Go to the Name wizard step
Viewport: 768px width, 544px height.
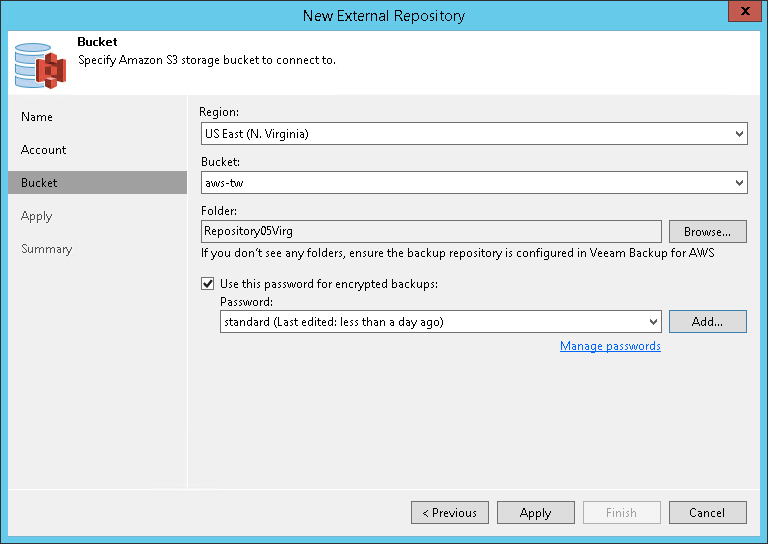[x=37, y=117]
